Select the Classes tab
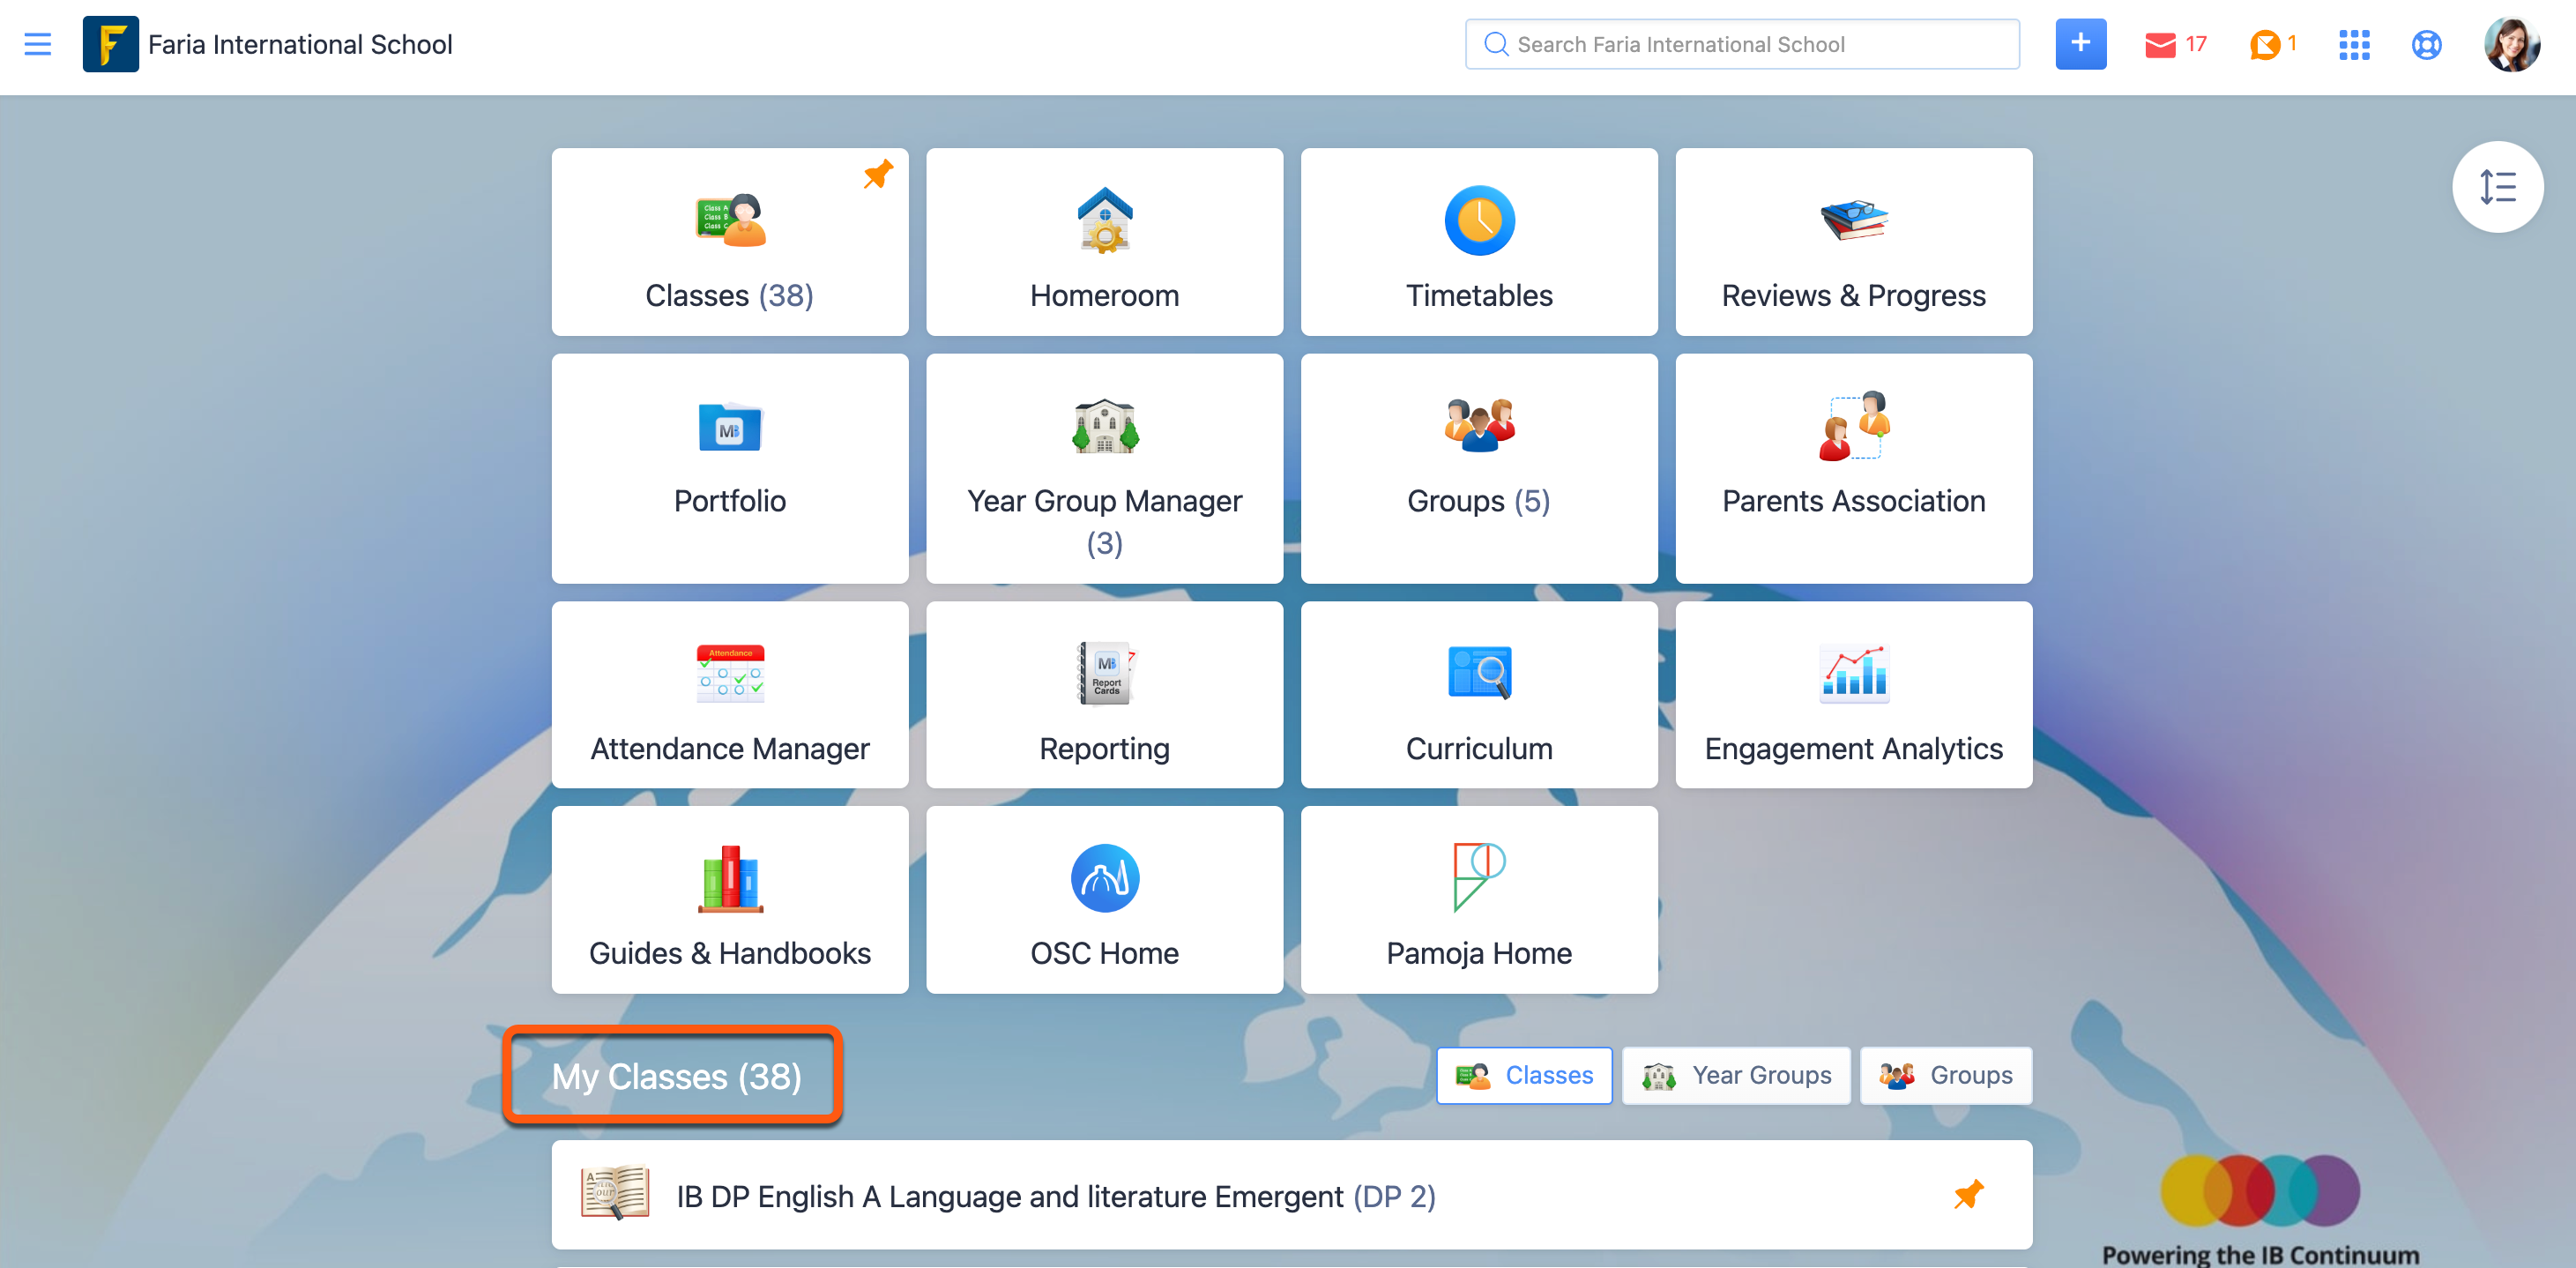 click(1524, 1075)
